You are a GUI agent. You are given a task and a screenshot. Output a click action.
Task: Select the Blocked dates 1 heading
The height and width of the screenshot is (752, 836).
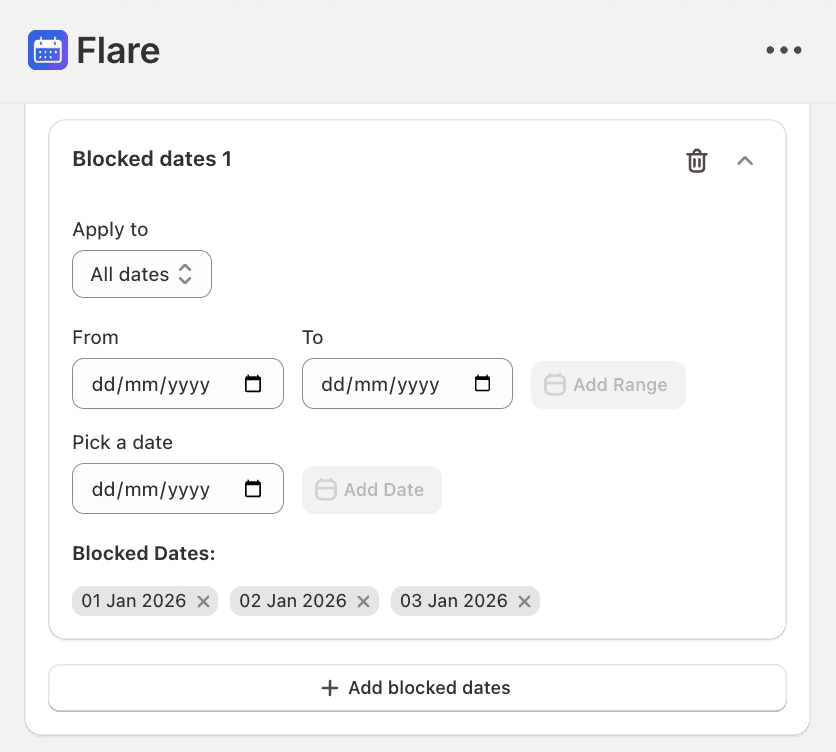[x=152, y=159]
